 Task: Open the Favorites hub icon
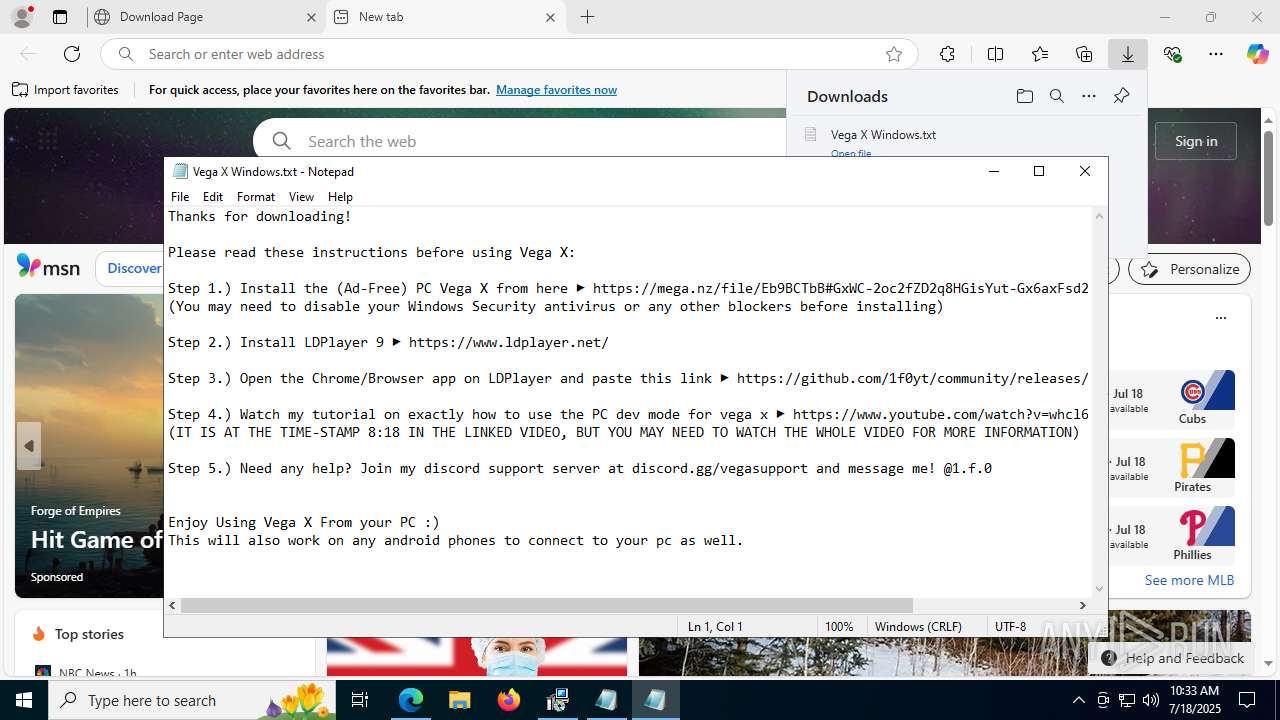click(x=1040, y=54)
